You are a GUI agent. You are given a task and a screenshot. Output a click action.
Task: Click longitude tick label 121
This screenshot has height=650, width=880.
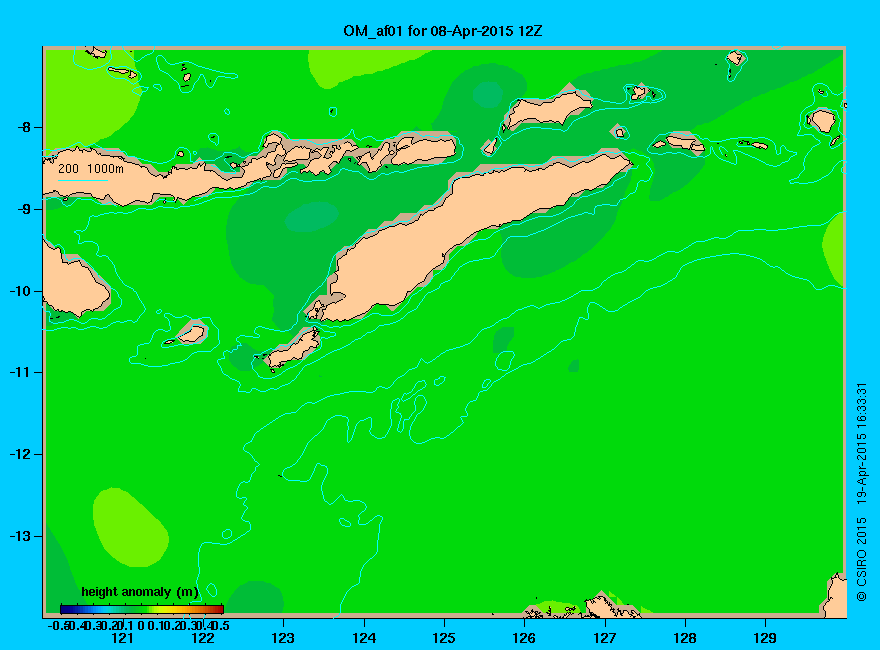tap(122, 638)
